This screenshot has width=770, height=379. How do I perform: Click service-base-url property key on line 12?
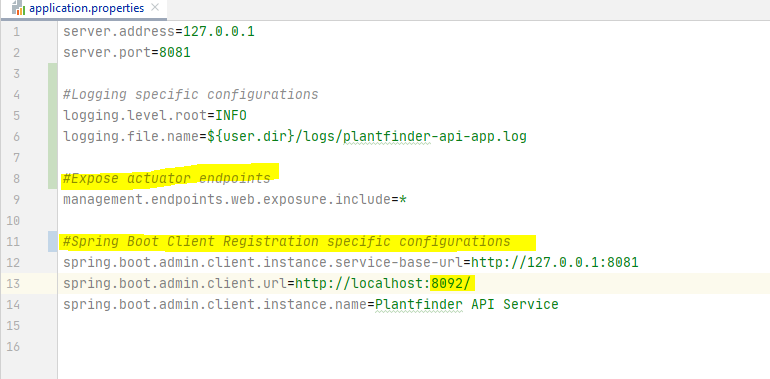[263, 263]
